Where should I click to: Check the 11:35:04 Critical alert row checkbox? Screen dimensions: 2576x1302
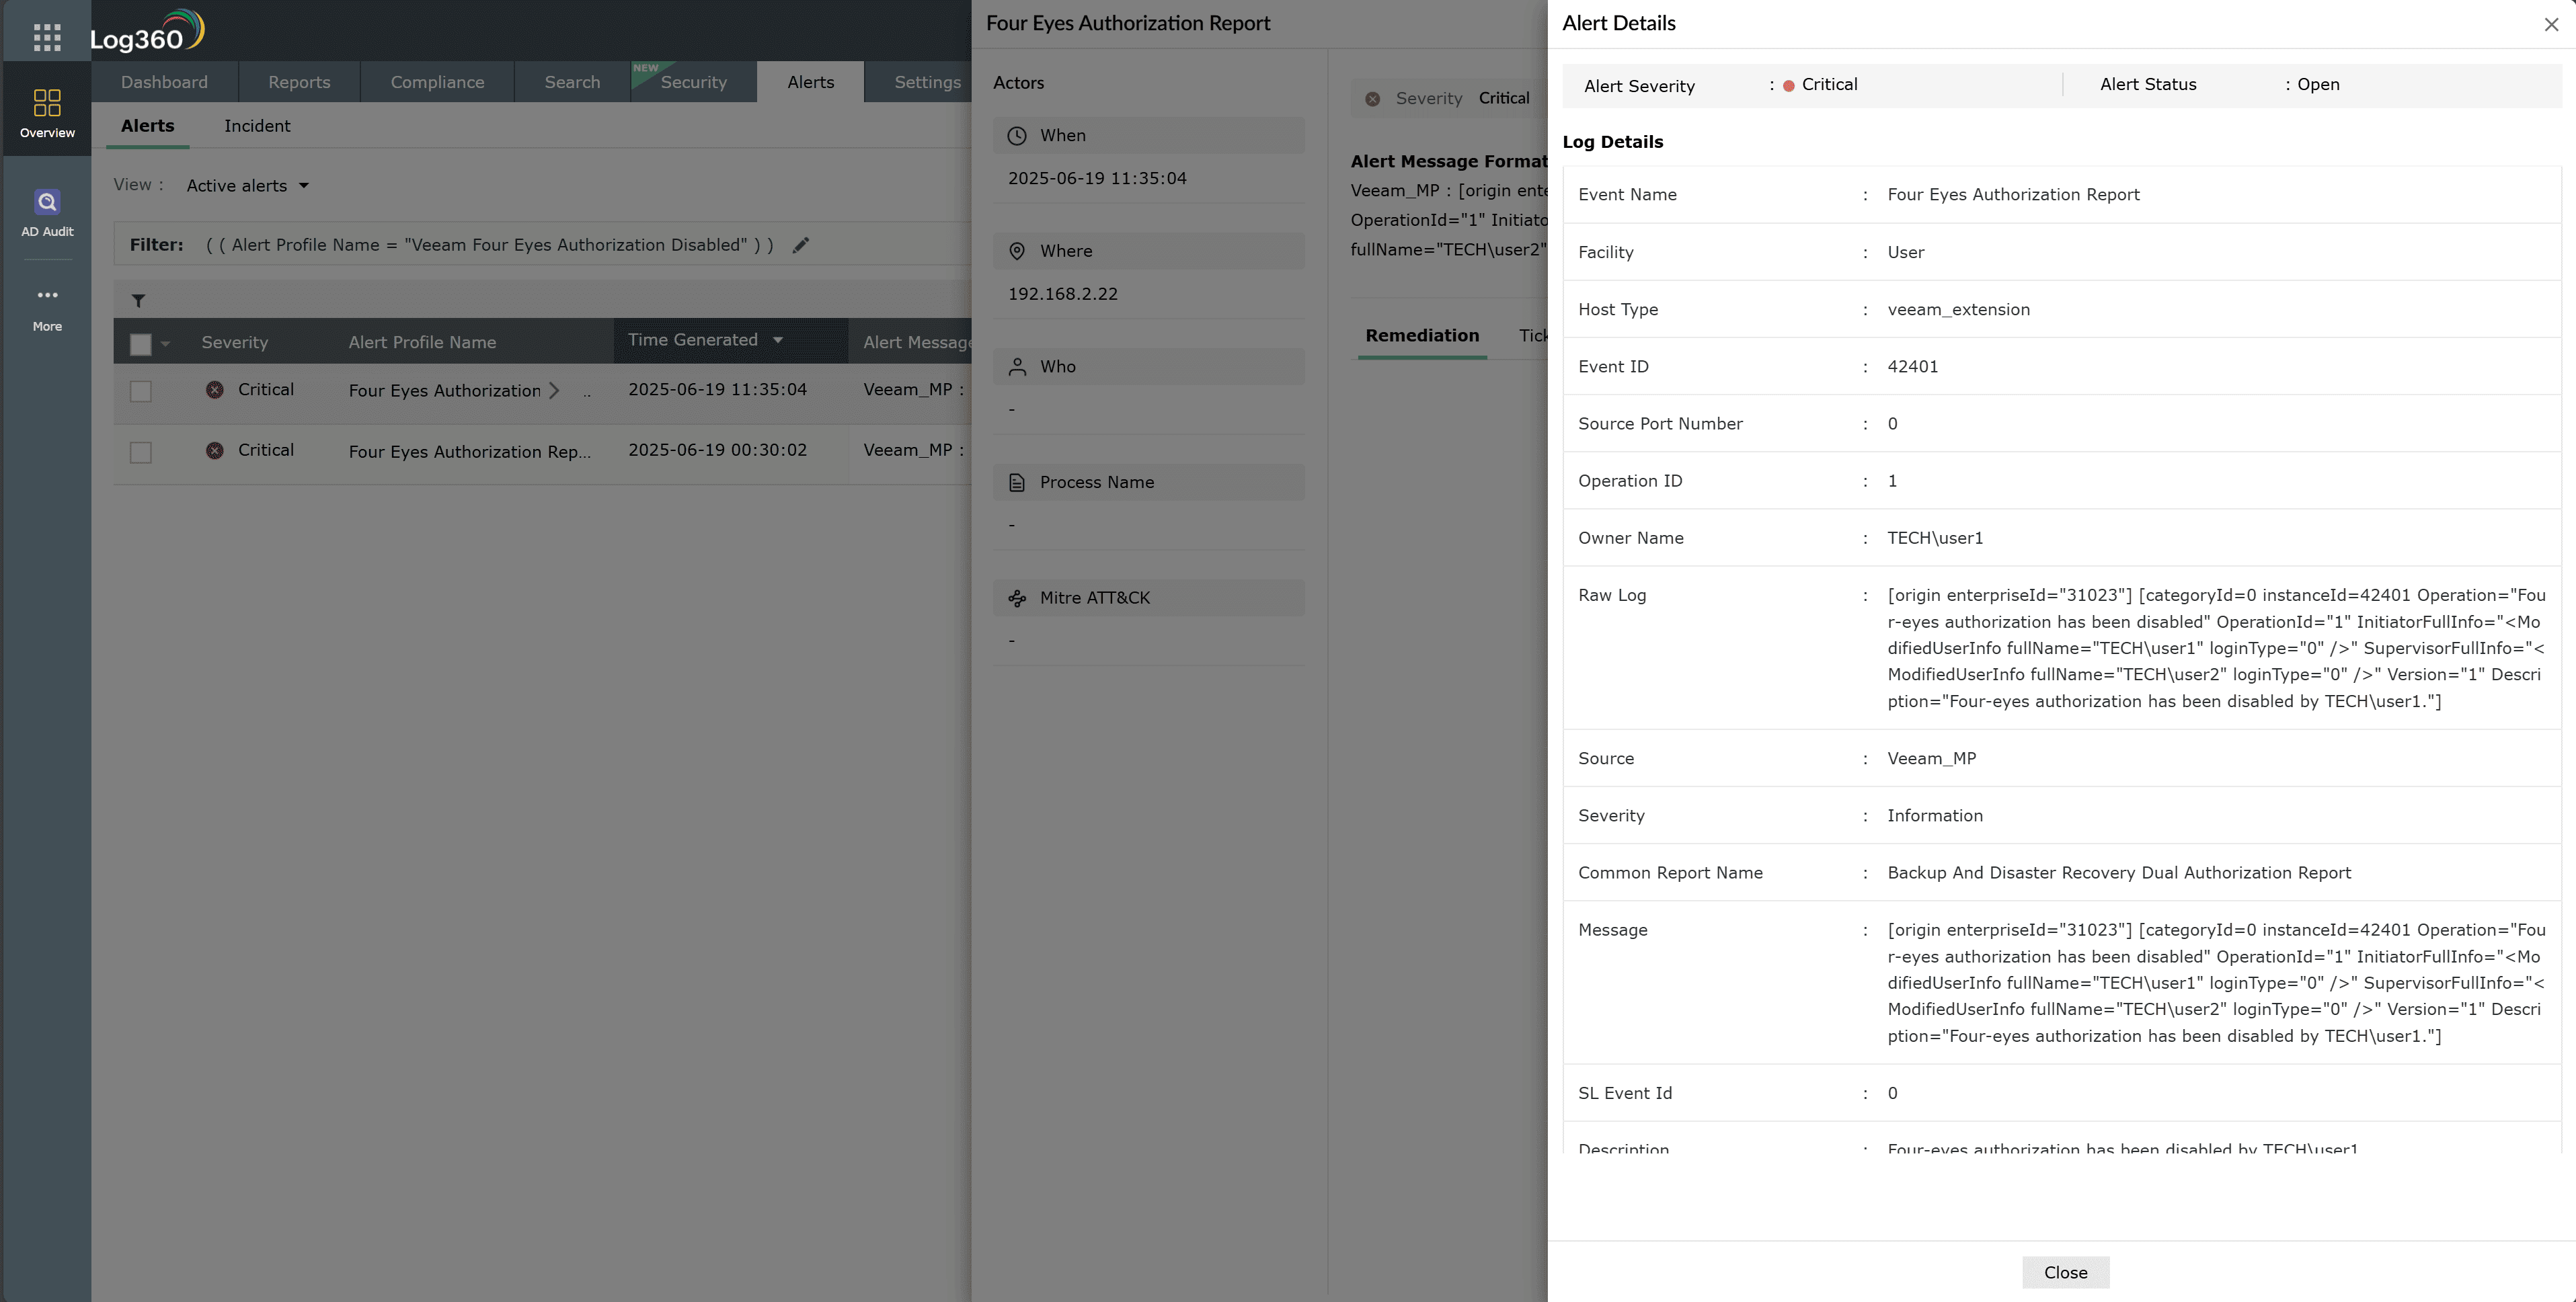pos(140,392)
